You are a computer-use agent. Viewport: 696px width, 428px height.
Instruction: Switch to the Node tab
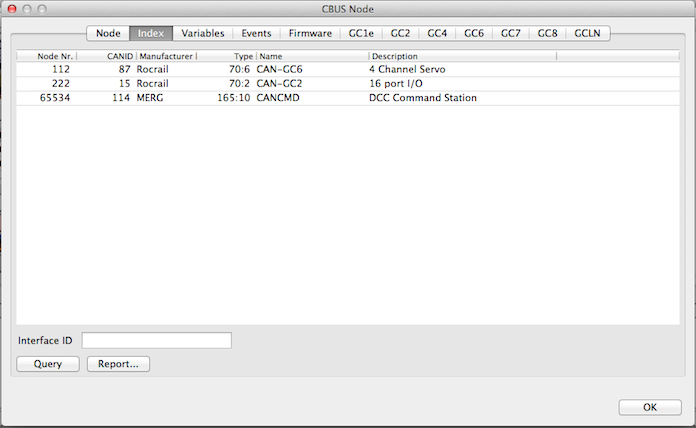tap(108, 33)
